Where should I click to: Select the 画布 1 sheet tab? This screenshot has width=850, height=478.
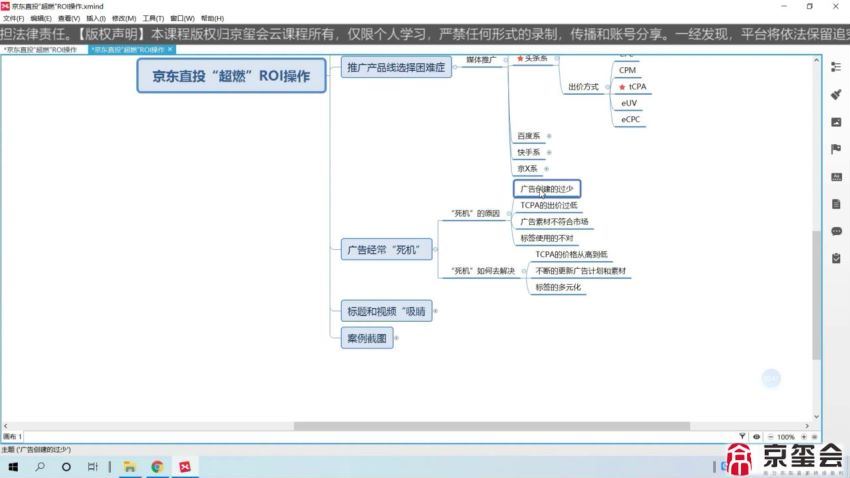[x=12, y=436]
